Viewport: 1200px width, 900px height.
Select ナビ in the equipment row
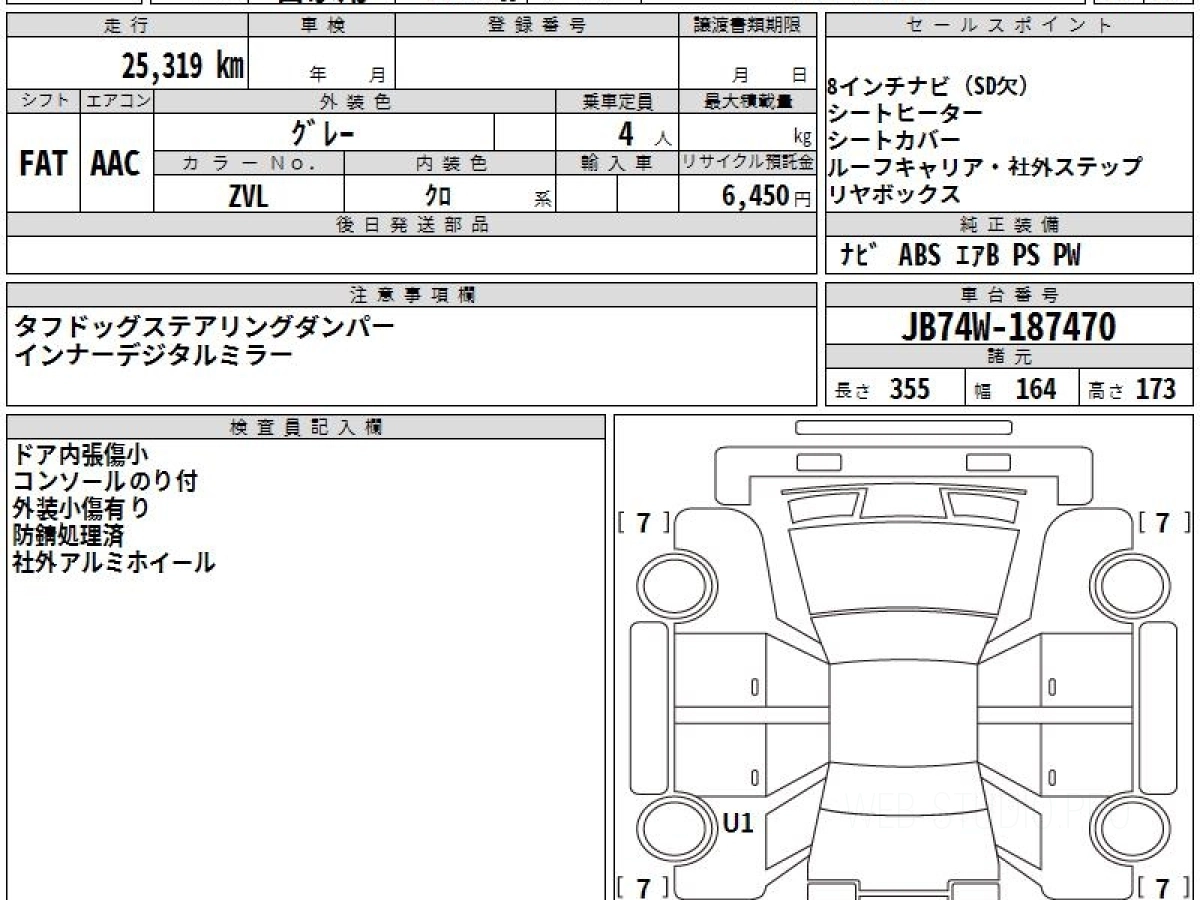[x=858, y=256]
